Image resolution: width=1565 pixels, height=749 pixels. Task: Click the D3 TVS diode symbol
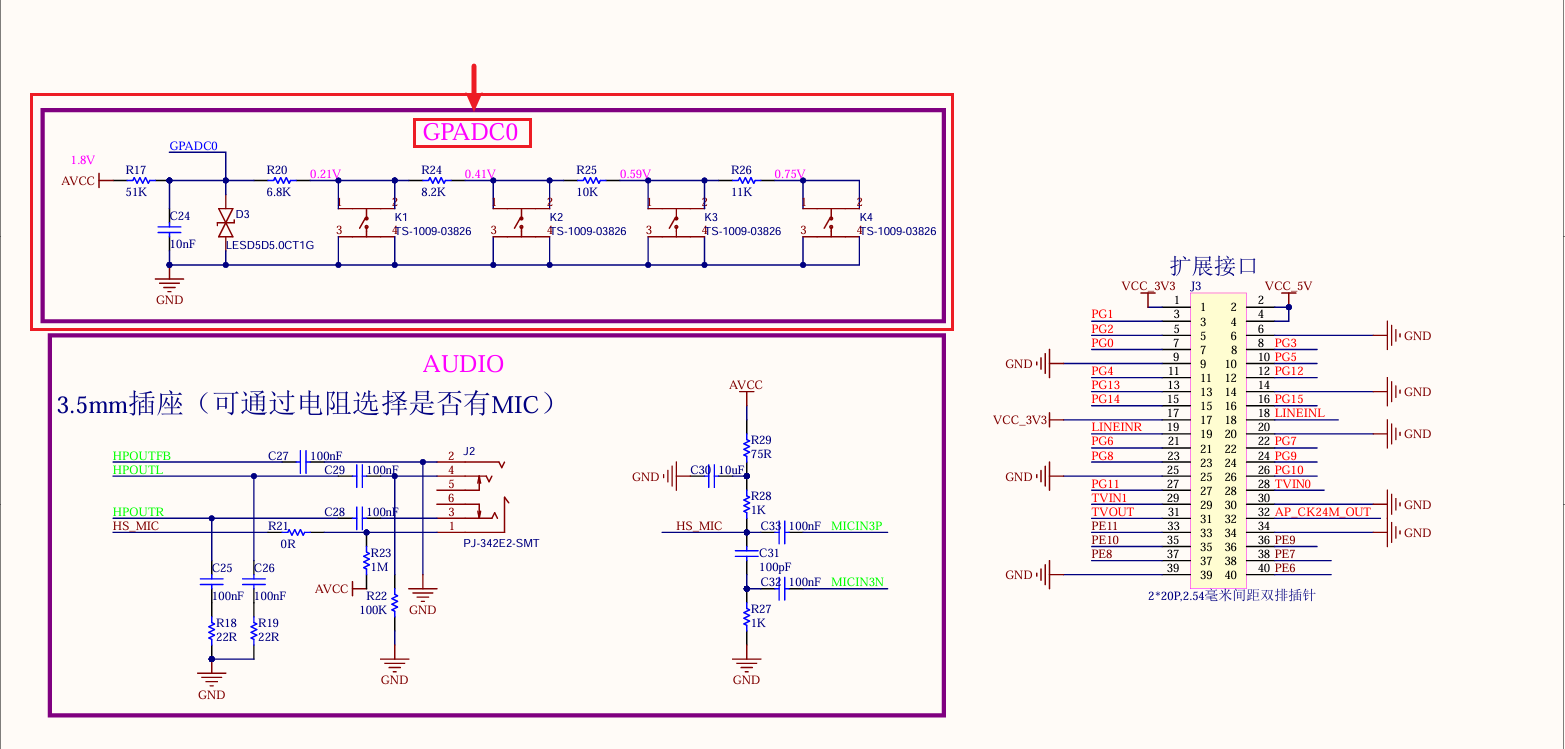[x=225, y=222]
